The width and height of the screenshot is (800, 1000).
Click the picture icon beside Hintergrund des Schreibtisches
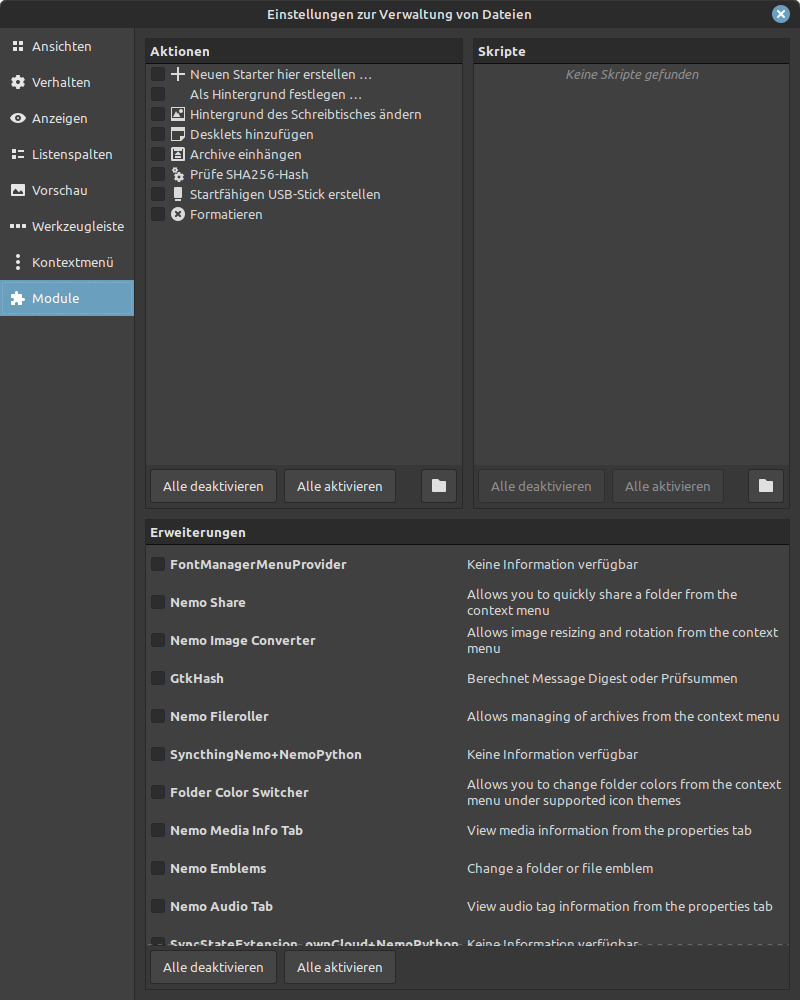pos(178,114)
